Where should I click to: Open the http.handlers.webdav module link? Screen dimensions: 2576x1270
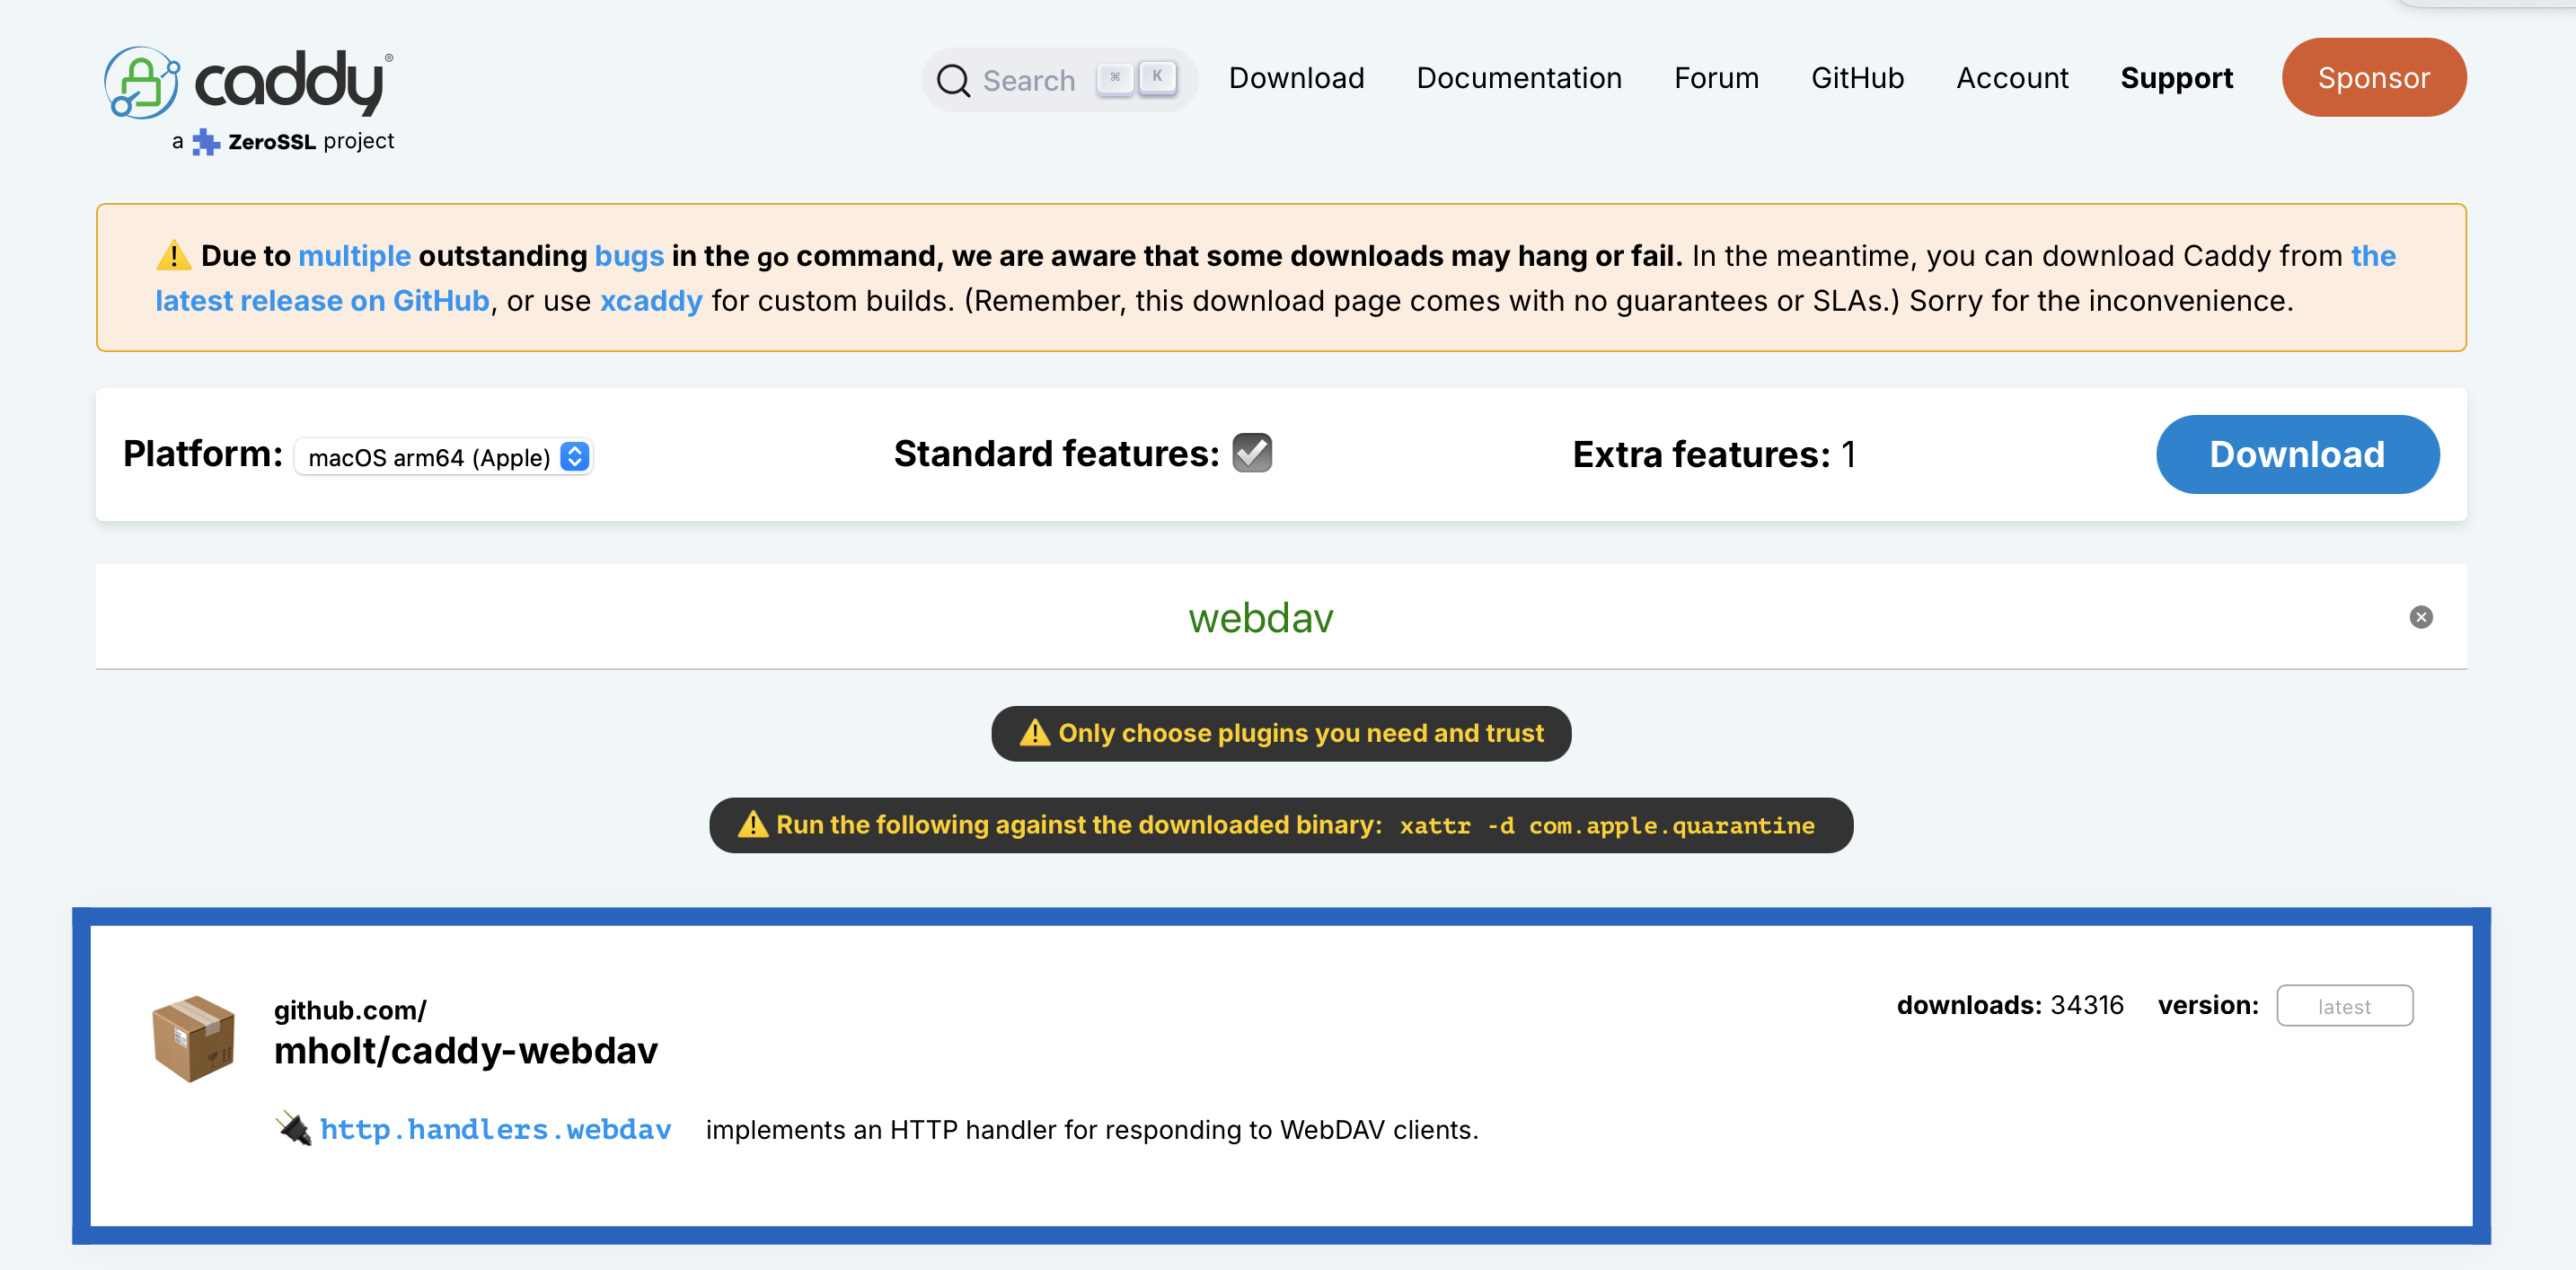pyautogui.click(x=495, y=1129)
